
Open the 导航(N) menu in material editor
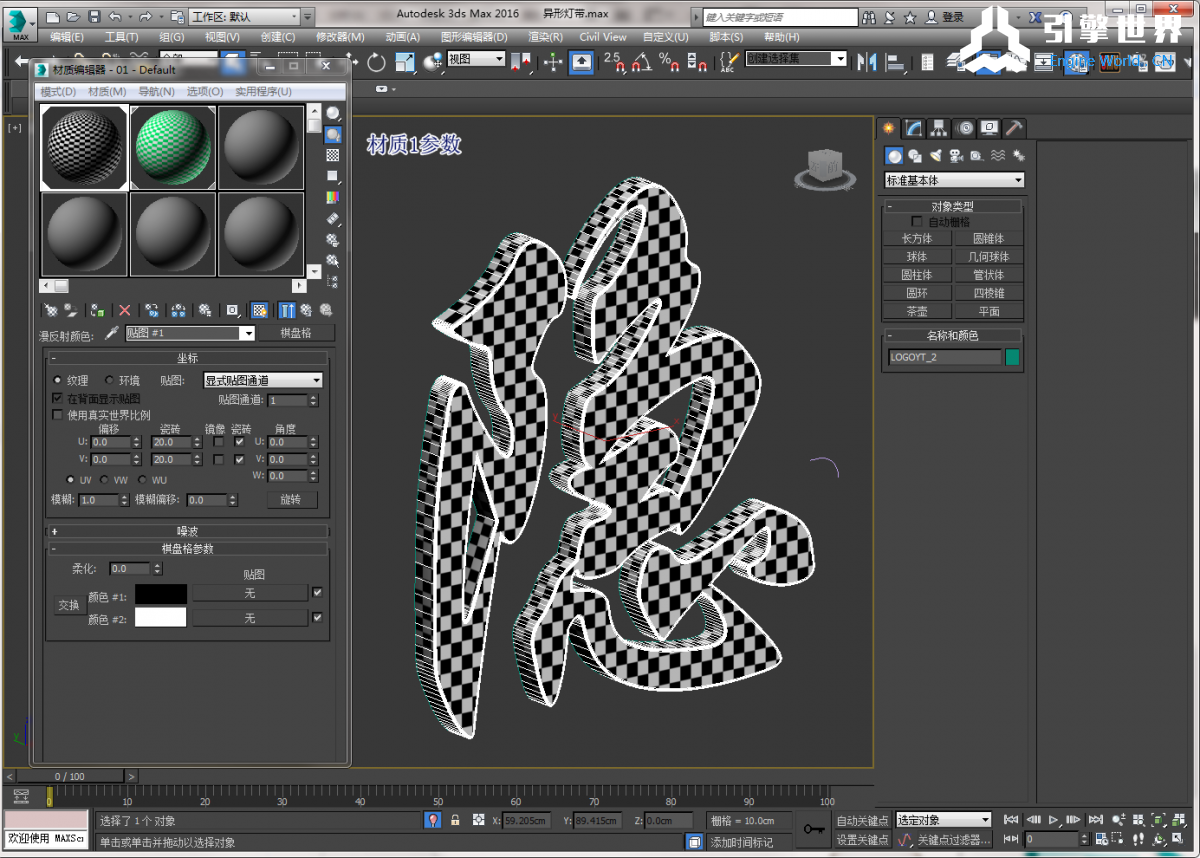click(x=156, y=91)
